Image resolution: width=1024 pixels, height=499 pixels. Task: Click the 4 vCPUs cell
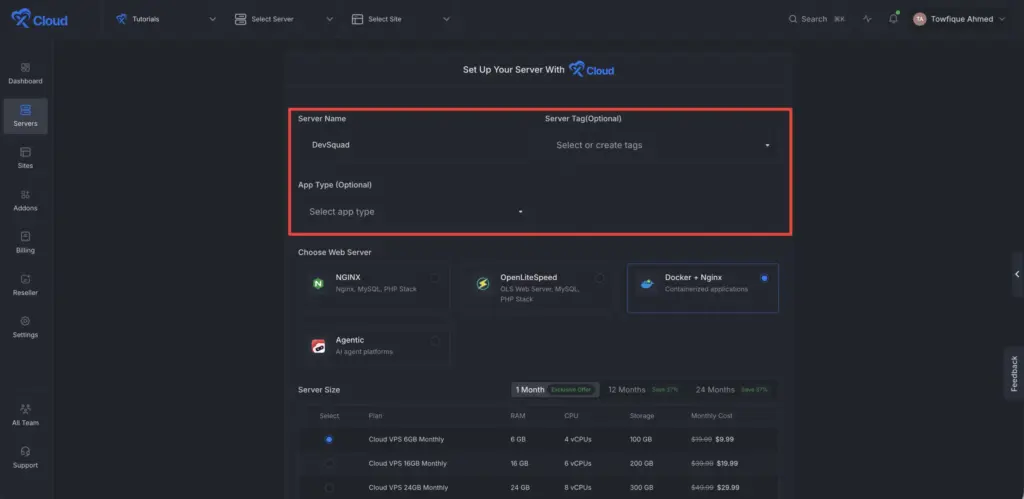coord(578,439)
